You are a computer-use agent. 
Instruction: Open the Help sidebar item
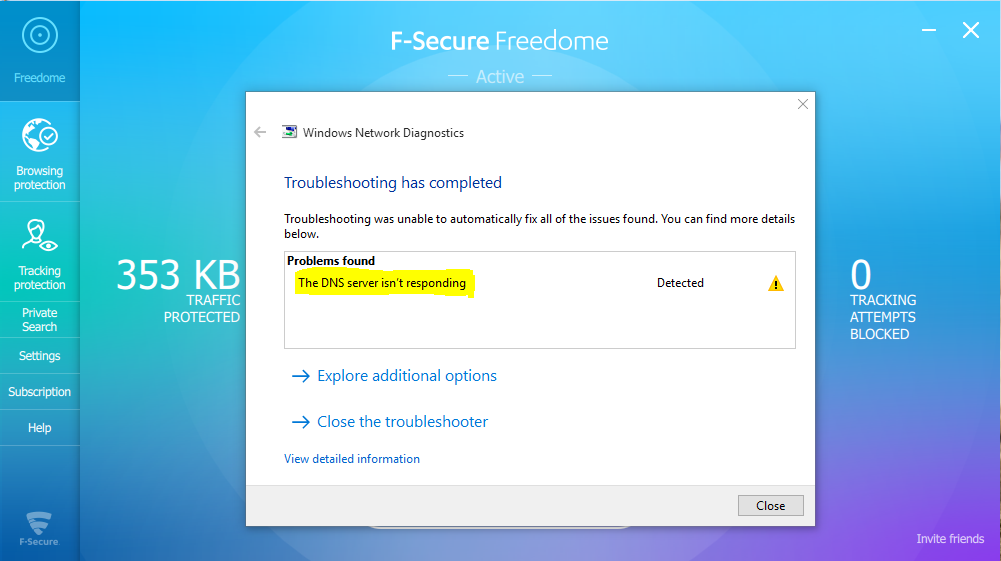(x=40, y=428)
